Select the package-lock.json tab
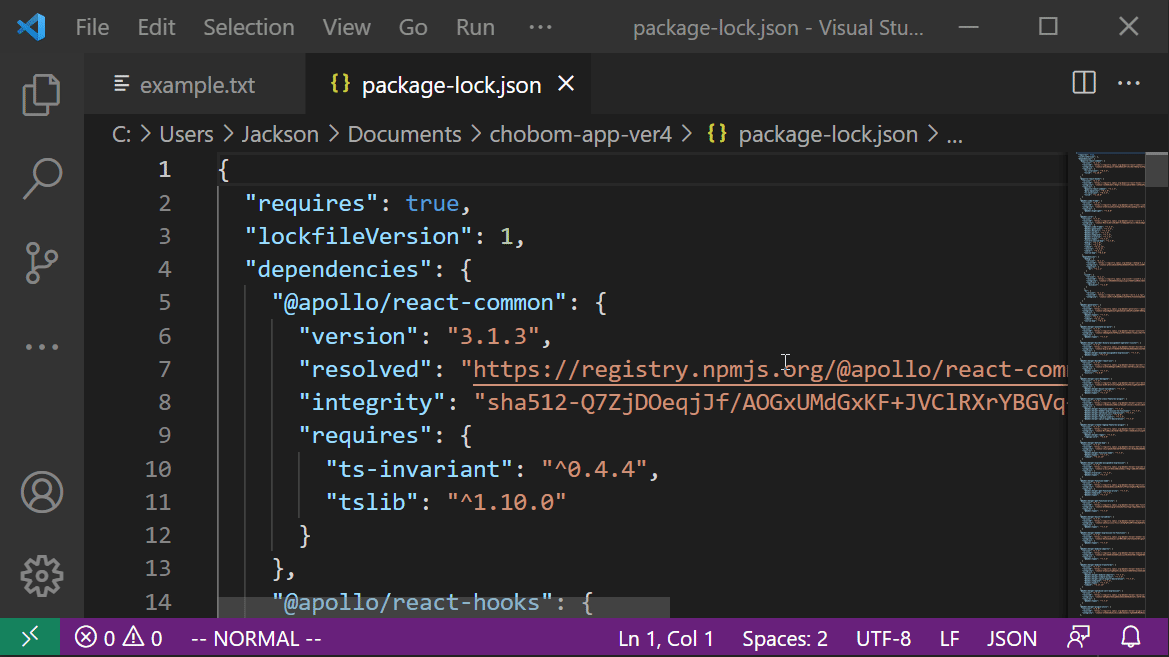Viewport: 1169px width, 657px height. tap(448, 84)
